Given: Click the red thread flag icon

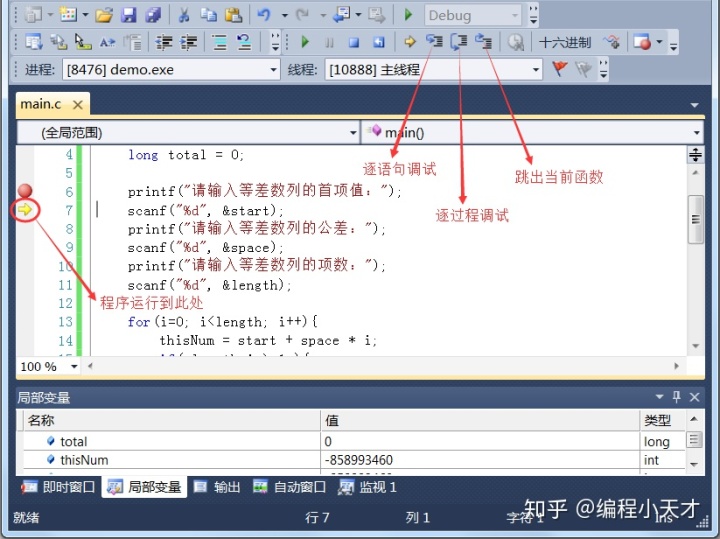Looking at the screenshot, I should tap(559, 69).
